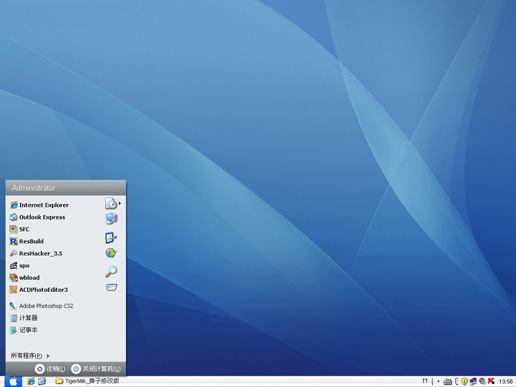Screen dimensions: 516x387
Task: Launch ResBuild from the Start menu
Action: pos(27,241)
